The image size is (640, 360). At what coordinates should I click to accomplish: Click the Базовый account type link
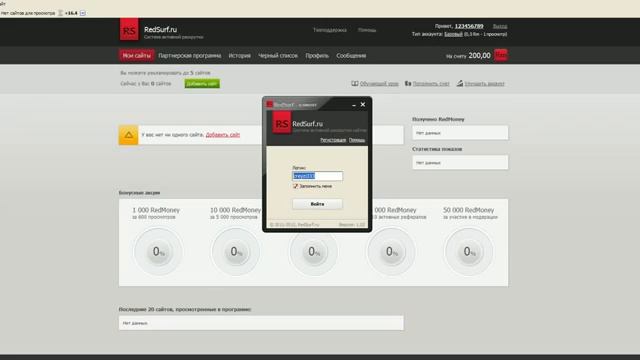coord(453,34)
